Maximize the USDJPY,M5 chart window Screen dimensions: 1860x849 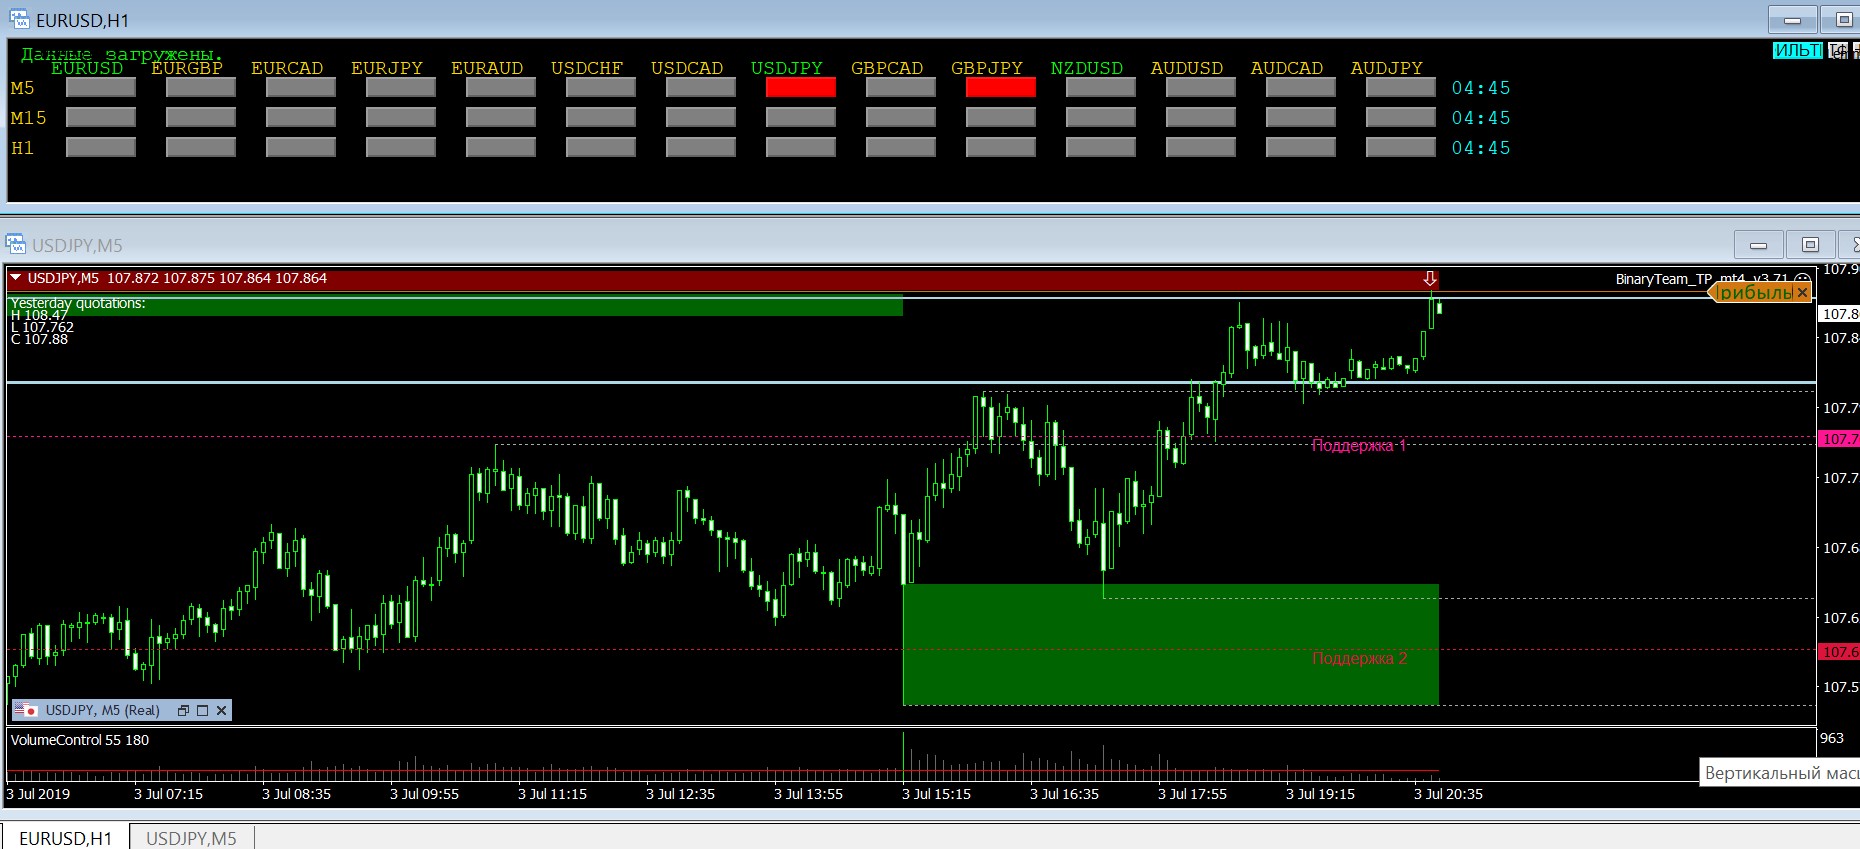coord(1810,245)
